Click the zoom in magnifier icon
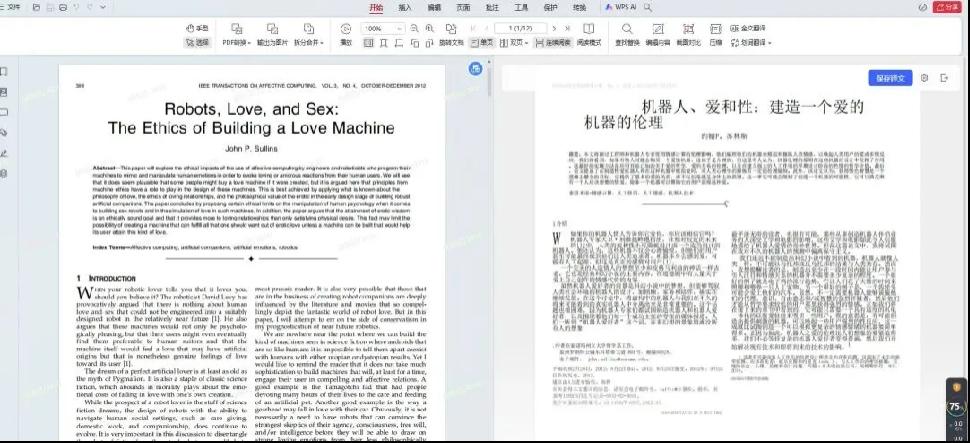The height and width of the screenshot is (443, 970). [429, 28]
